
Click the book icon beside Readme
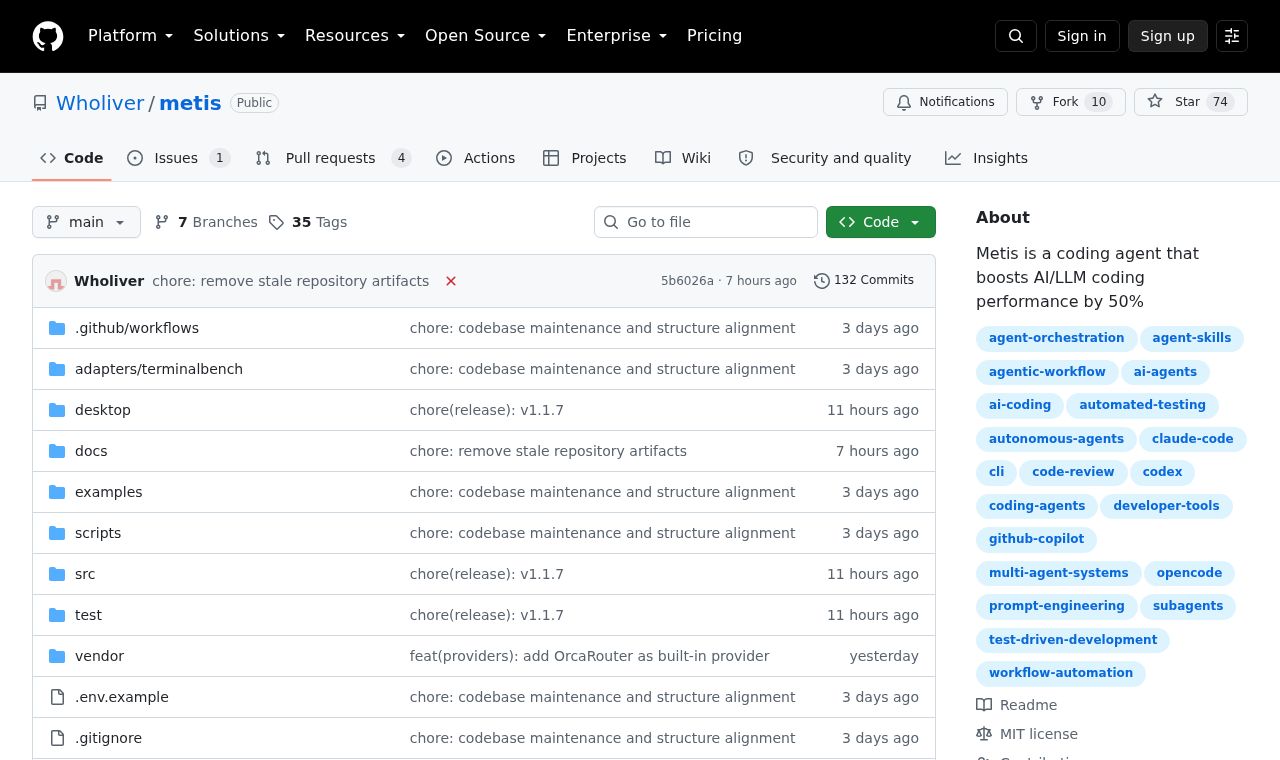pyautogui.click(x=984, y=705)
